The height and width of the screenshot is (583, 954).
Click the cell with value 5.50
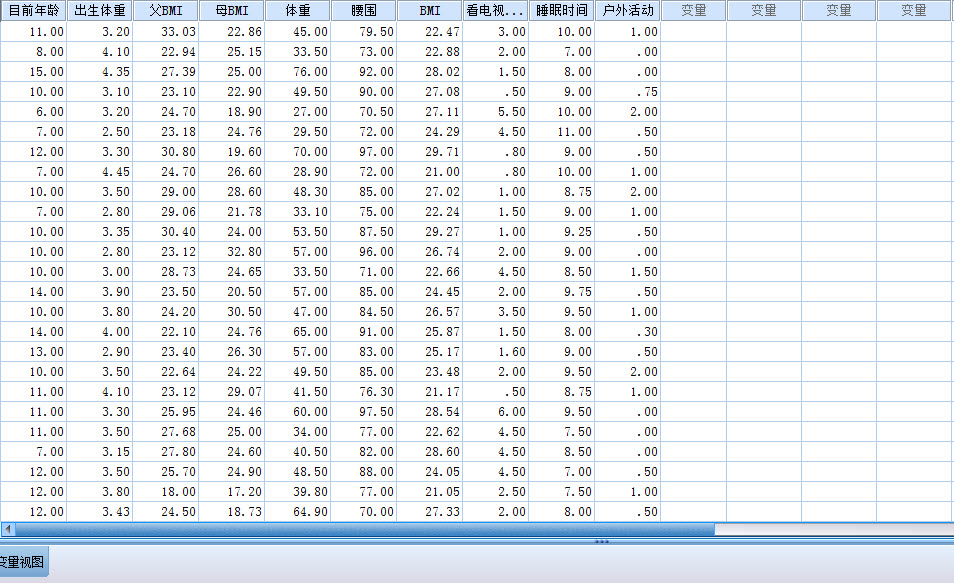496,112
